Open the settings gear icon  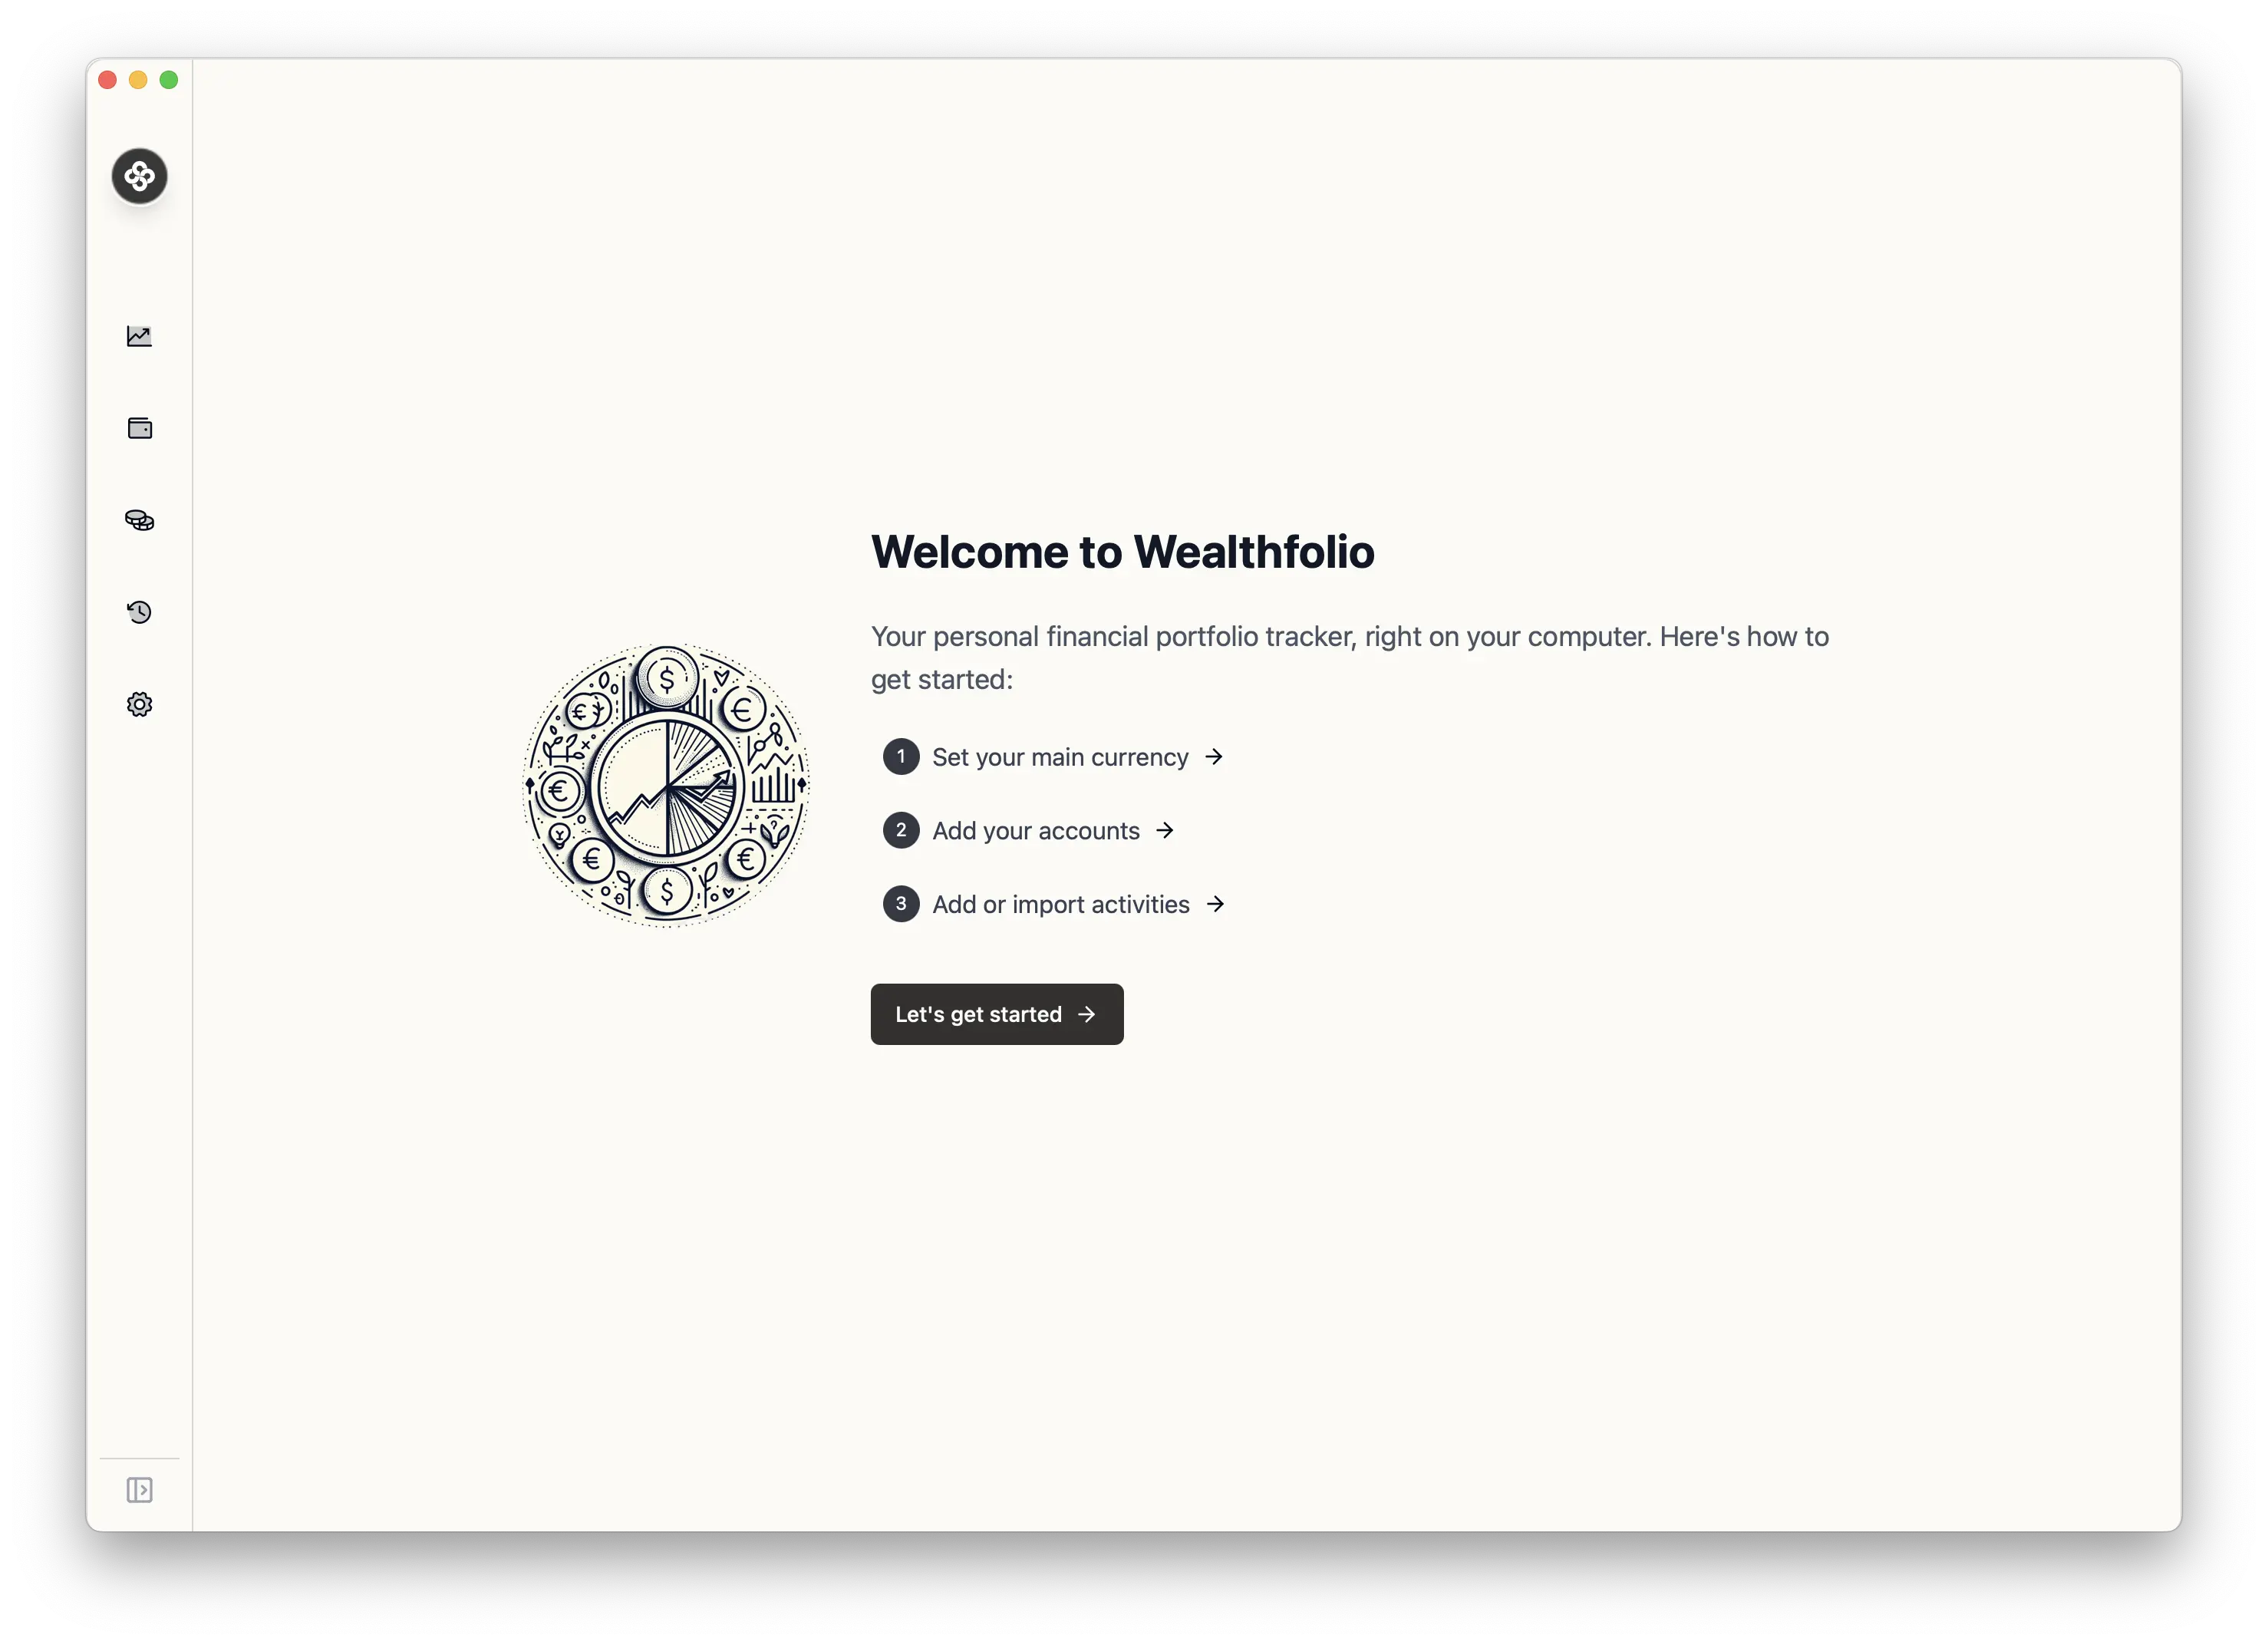pos(139,704)
